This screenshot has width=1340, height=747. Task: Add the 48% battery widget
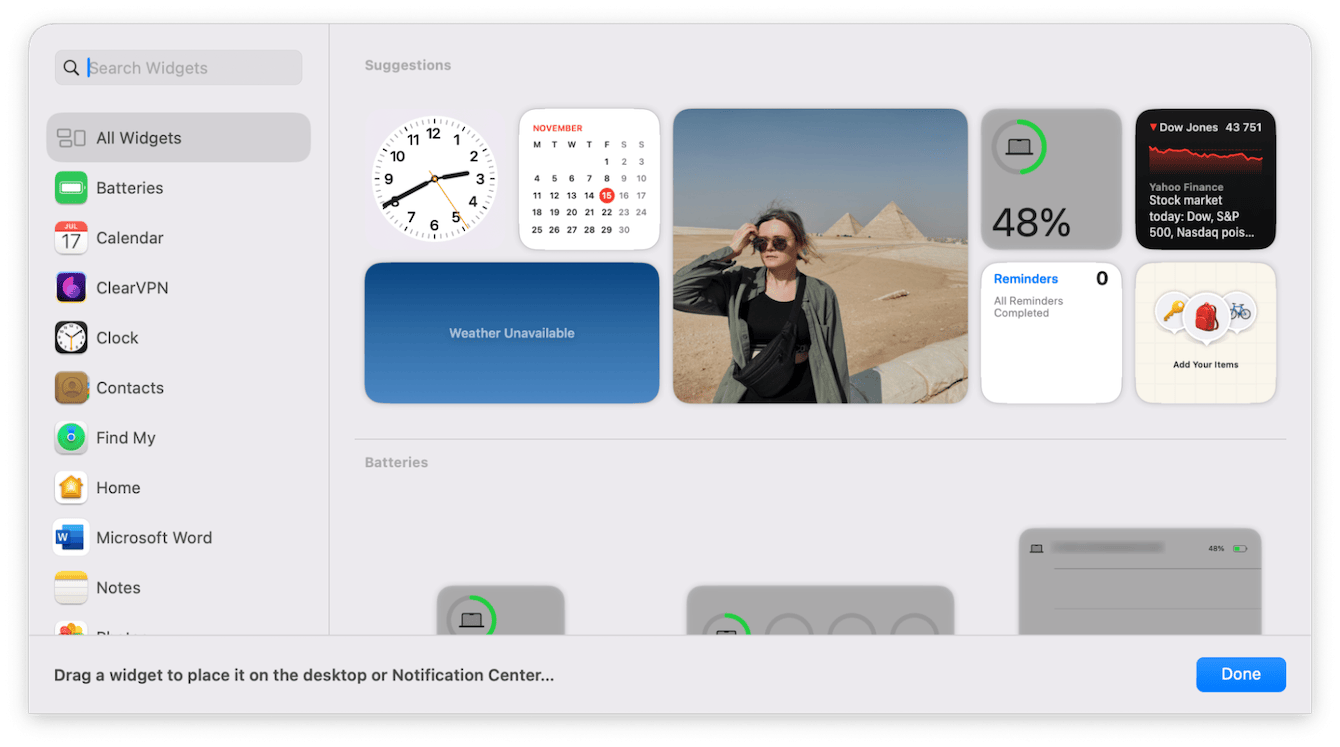point(1051,179)
